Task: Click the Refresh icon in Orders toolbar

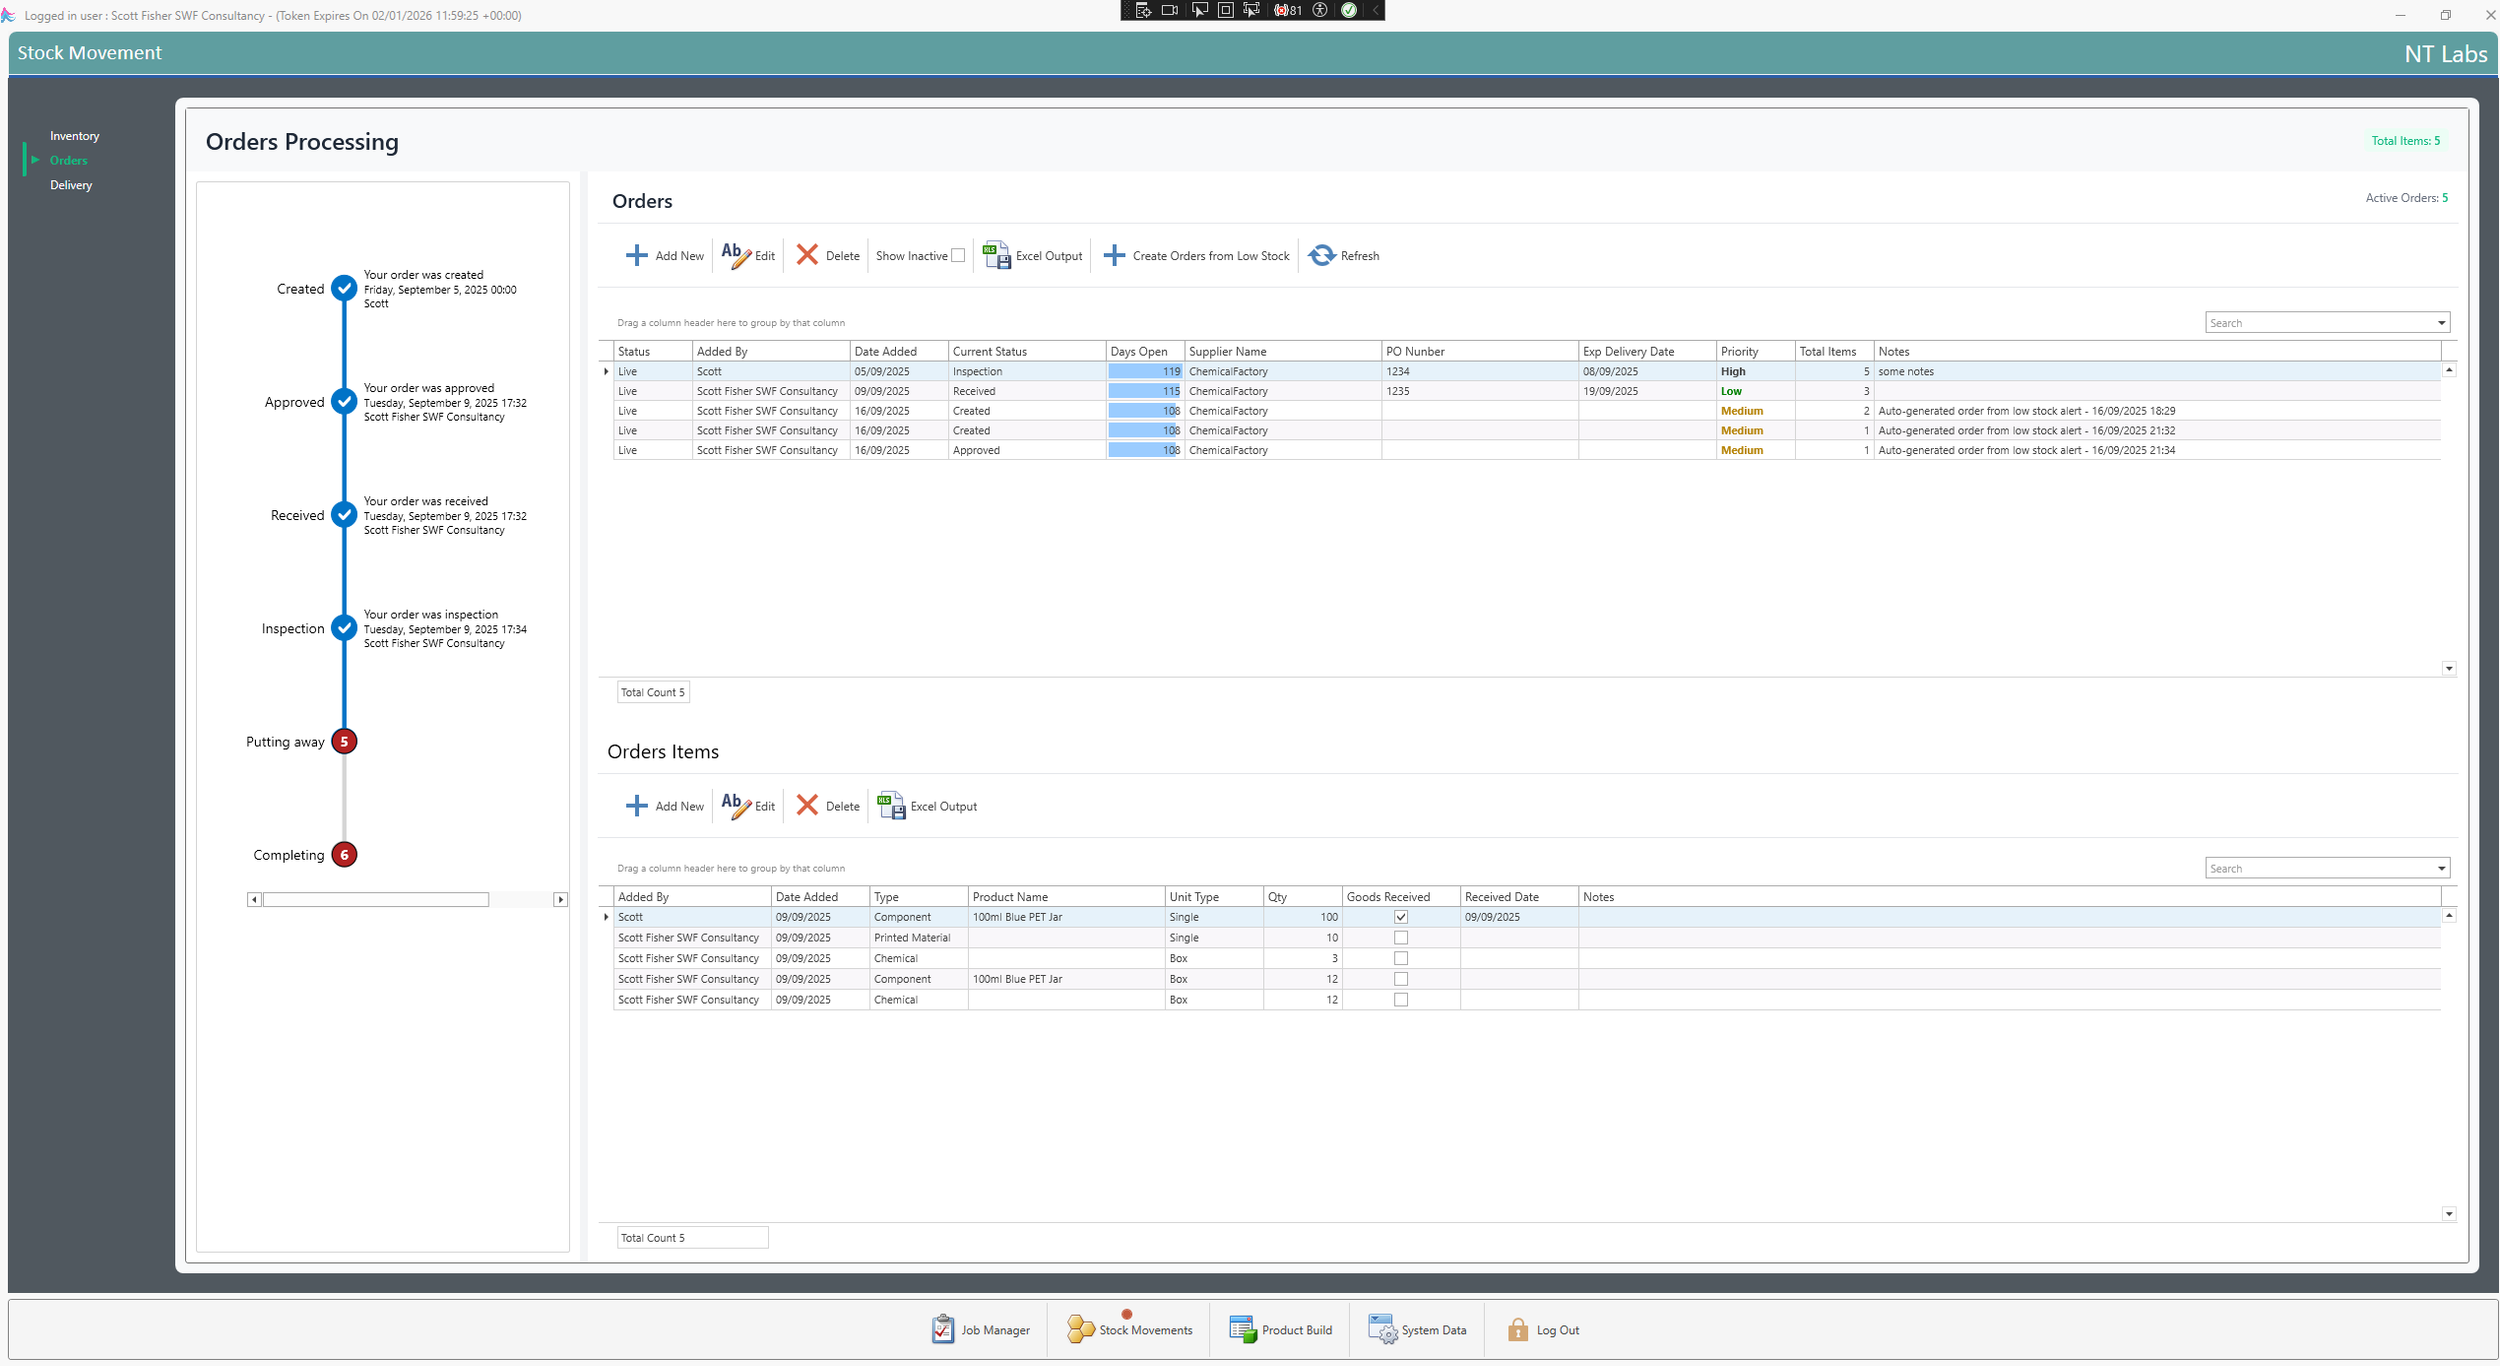Action: [x=1321, y=256]
